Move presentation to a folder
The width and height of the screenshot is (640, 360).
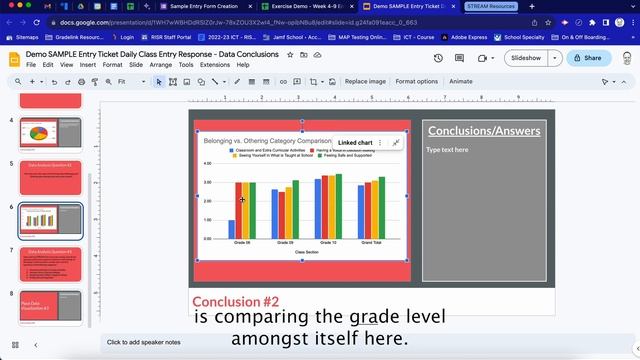coord(304,55)
